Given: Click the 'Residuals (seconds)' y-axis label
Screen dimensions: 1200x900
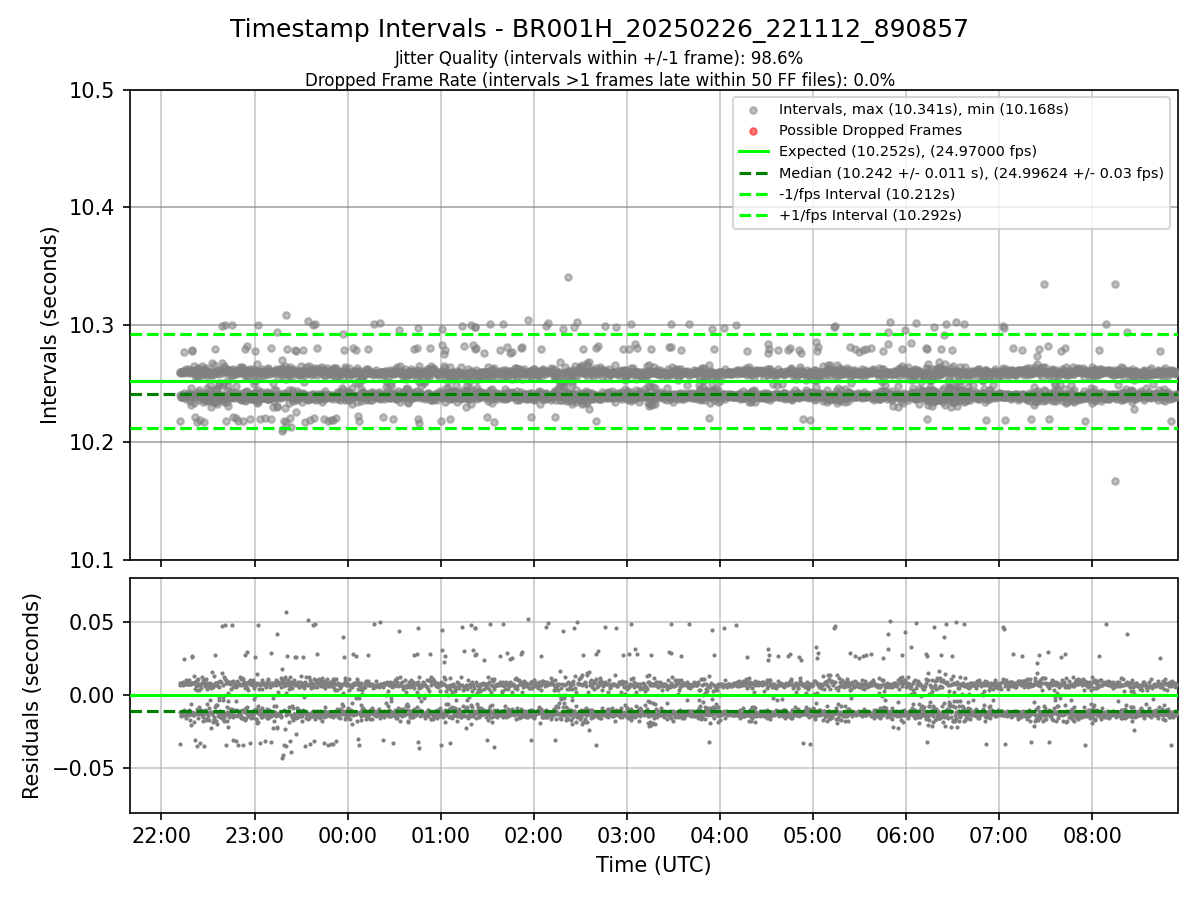Looking at the screenshot, I should pos(31,696).
